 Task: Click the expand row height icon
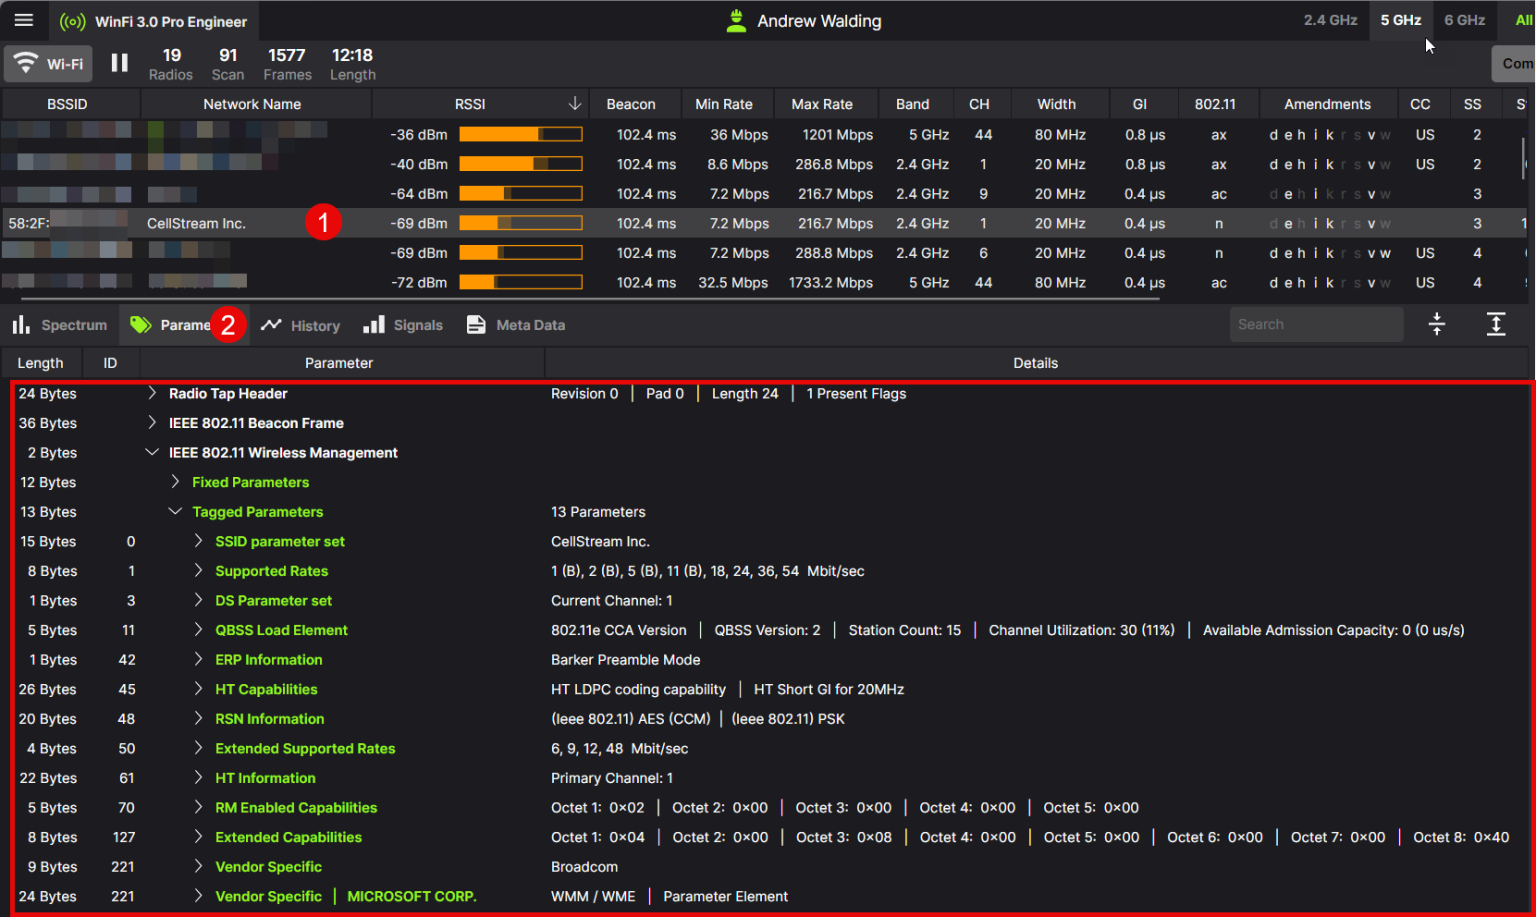click(1496, 324)
